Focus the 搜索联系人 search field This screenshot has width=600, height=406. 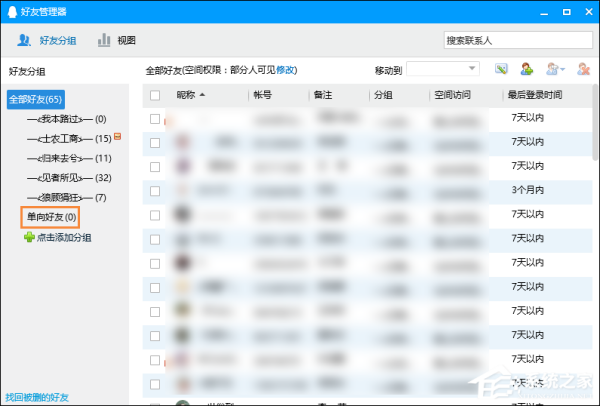pos(518,40)
